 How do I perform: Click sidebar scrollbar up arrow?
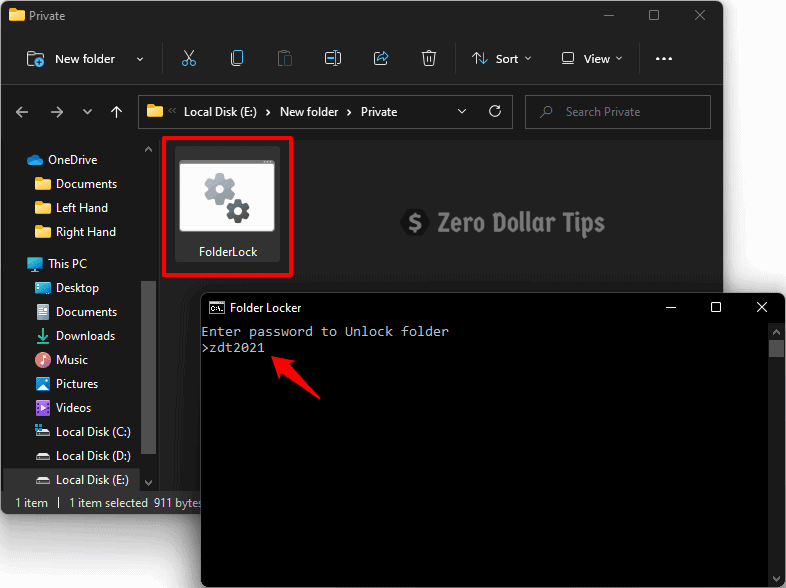(x=148, y=149)
